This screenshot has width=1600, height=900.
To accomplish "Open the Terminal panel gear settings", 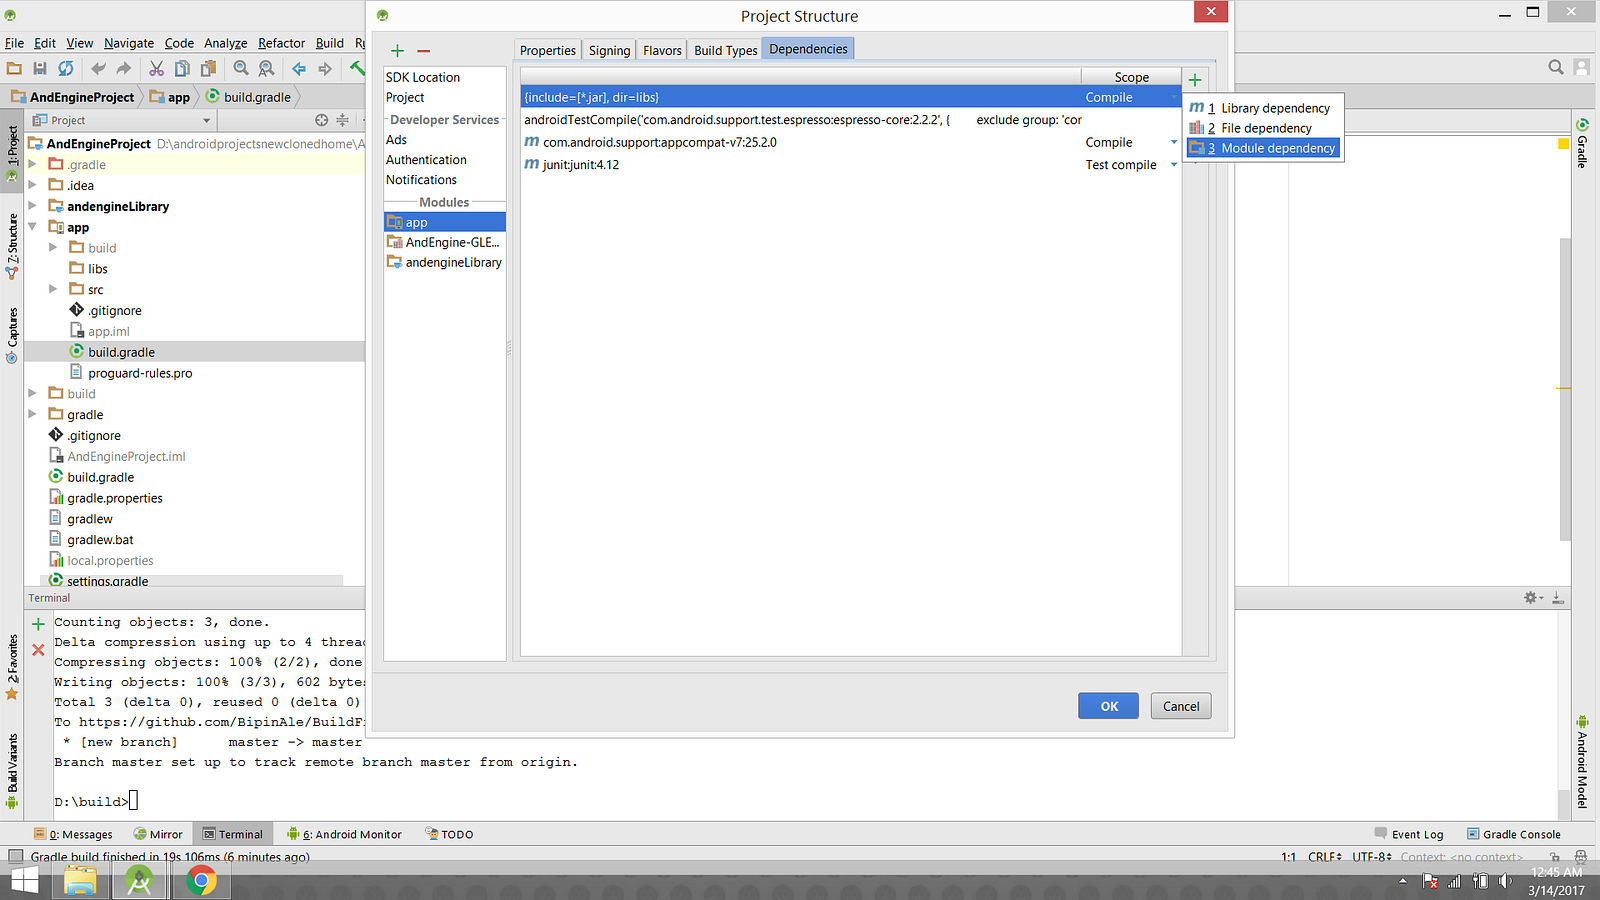I will coord(1533,598).
